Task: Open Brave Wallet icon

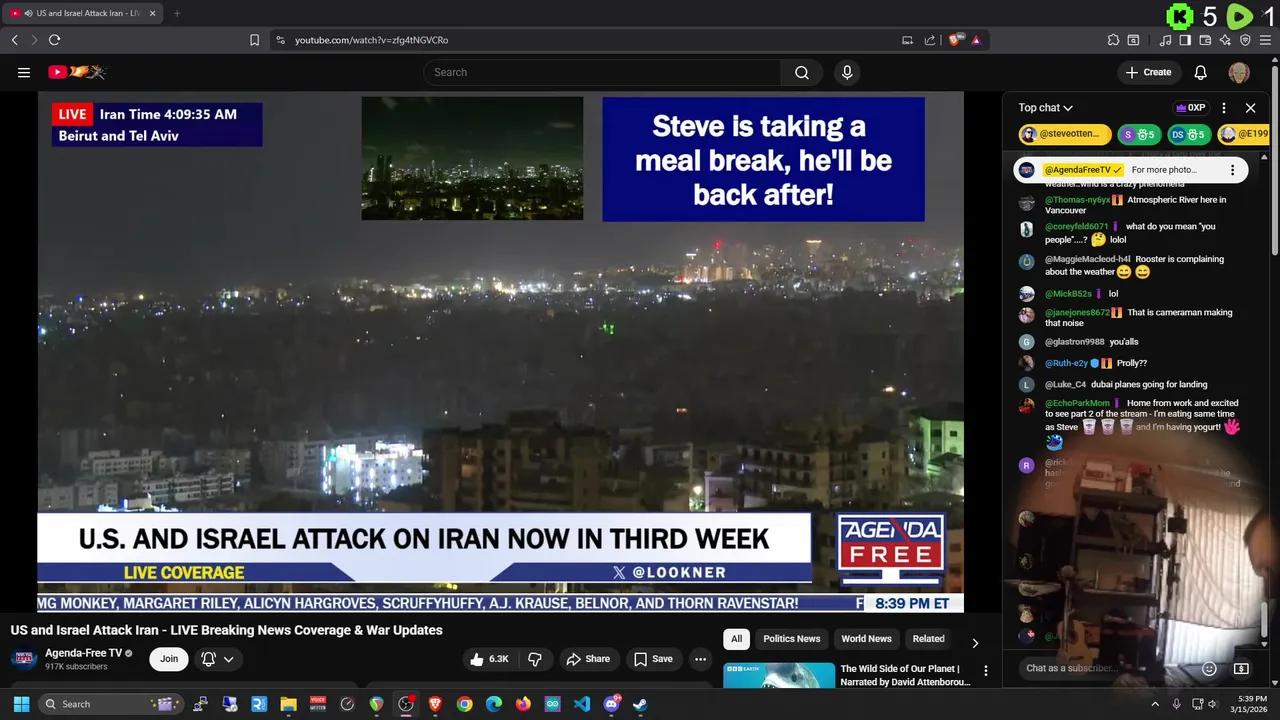Action: click(x=1205, y=40)
